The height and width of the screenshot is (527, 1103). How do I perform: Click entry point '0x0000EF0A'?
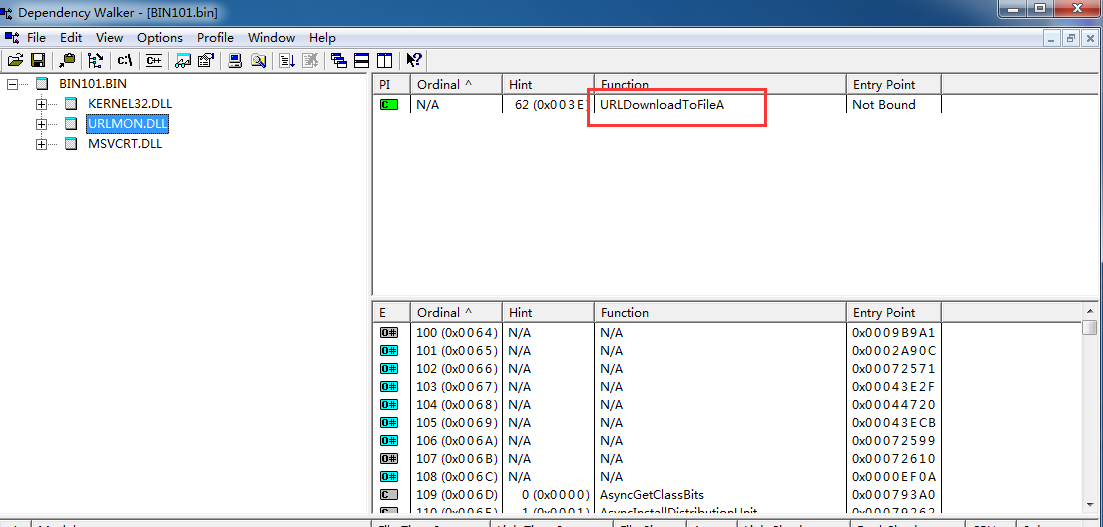893,476
